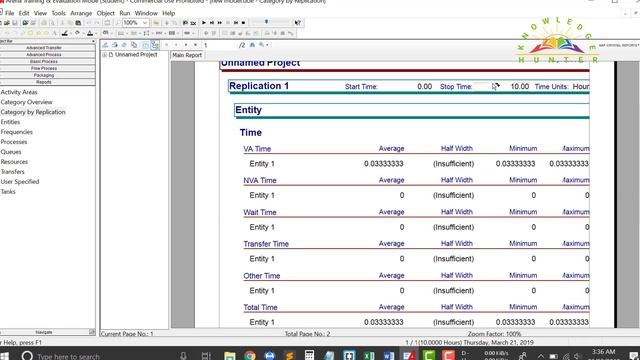
Task: Open the zoom percentage dropdown
Action: [x=144, y=23]
